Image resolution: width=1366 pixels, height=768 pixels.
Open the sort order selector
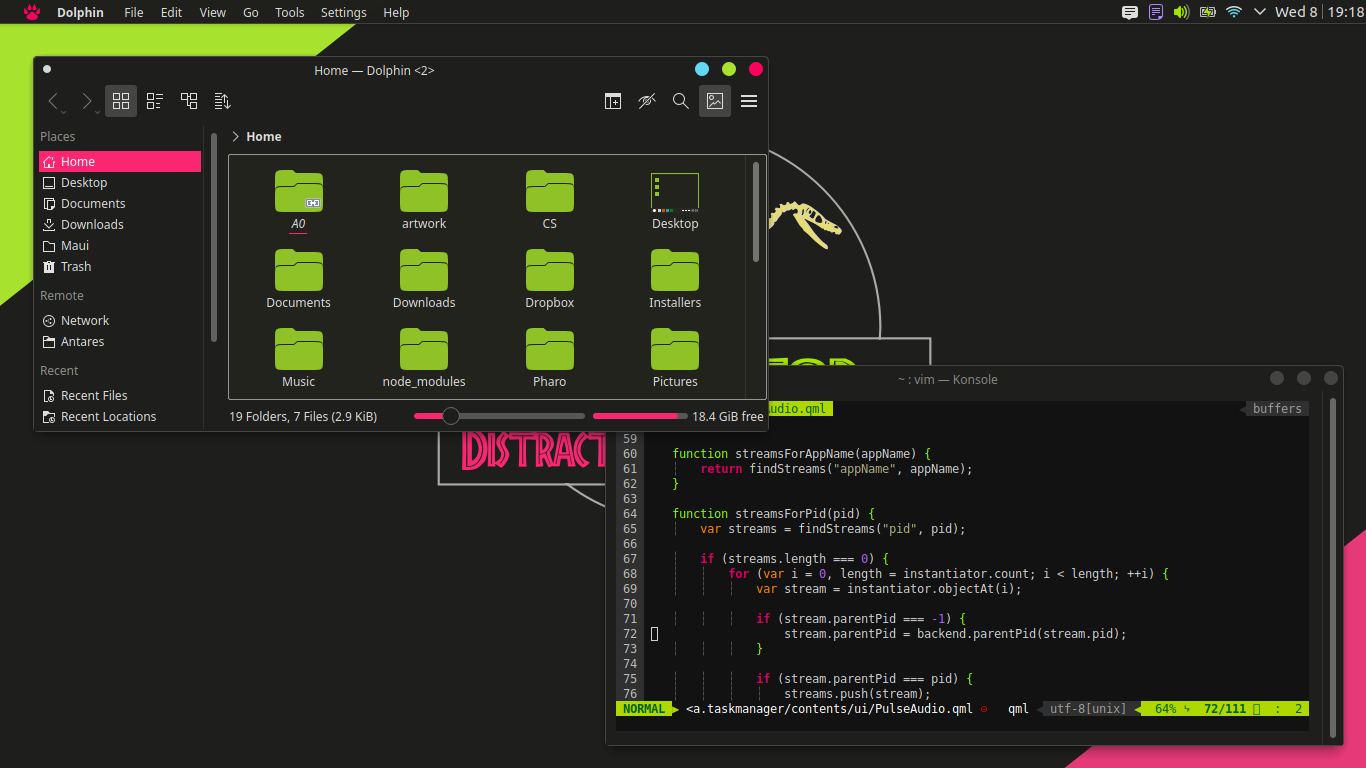222,100
